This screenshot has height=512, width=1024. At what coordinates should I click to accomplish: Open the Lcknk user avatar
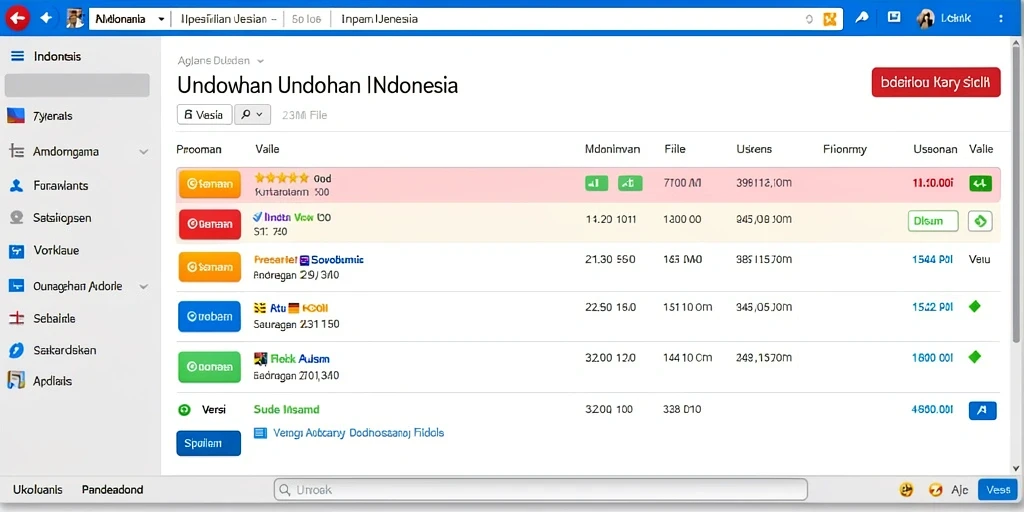925,19
